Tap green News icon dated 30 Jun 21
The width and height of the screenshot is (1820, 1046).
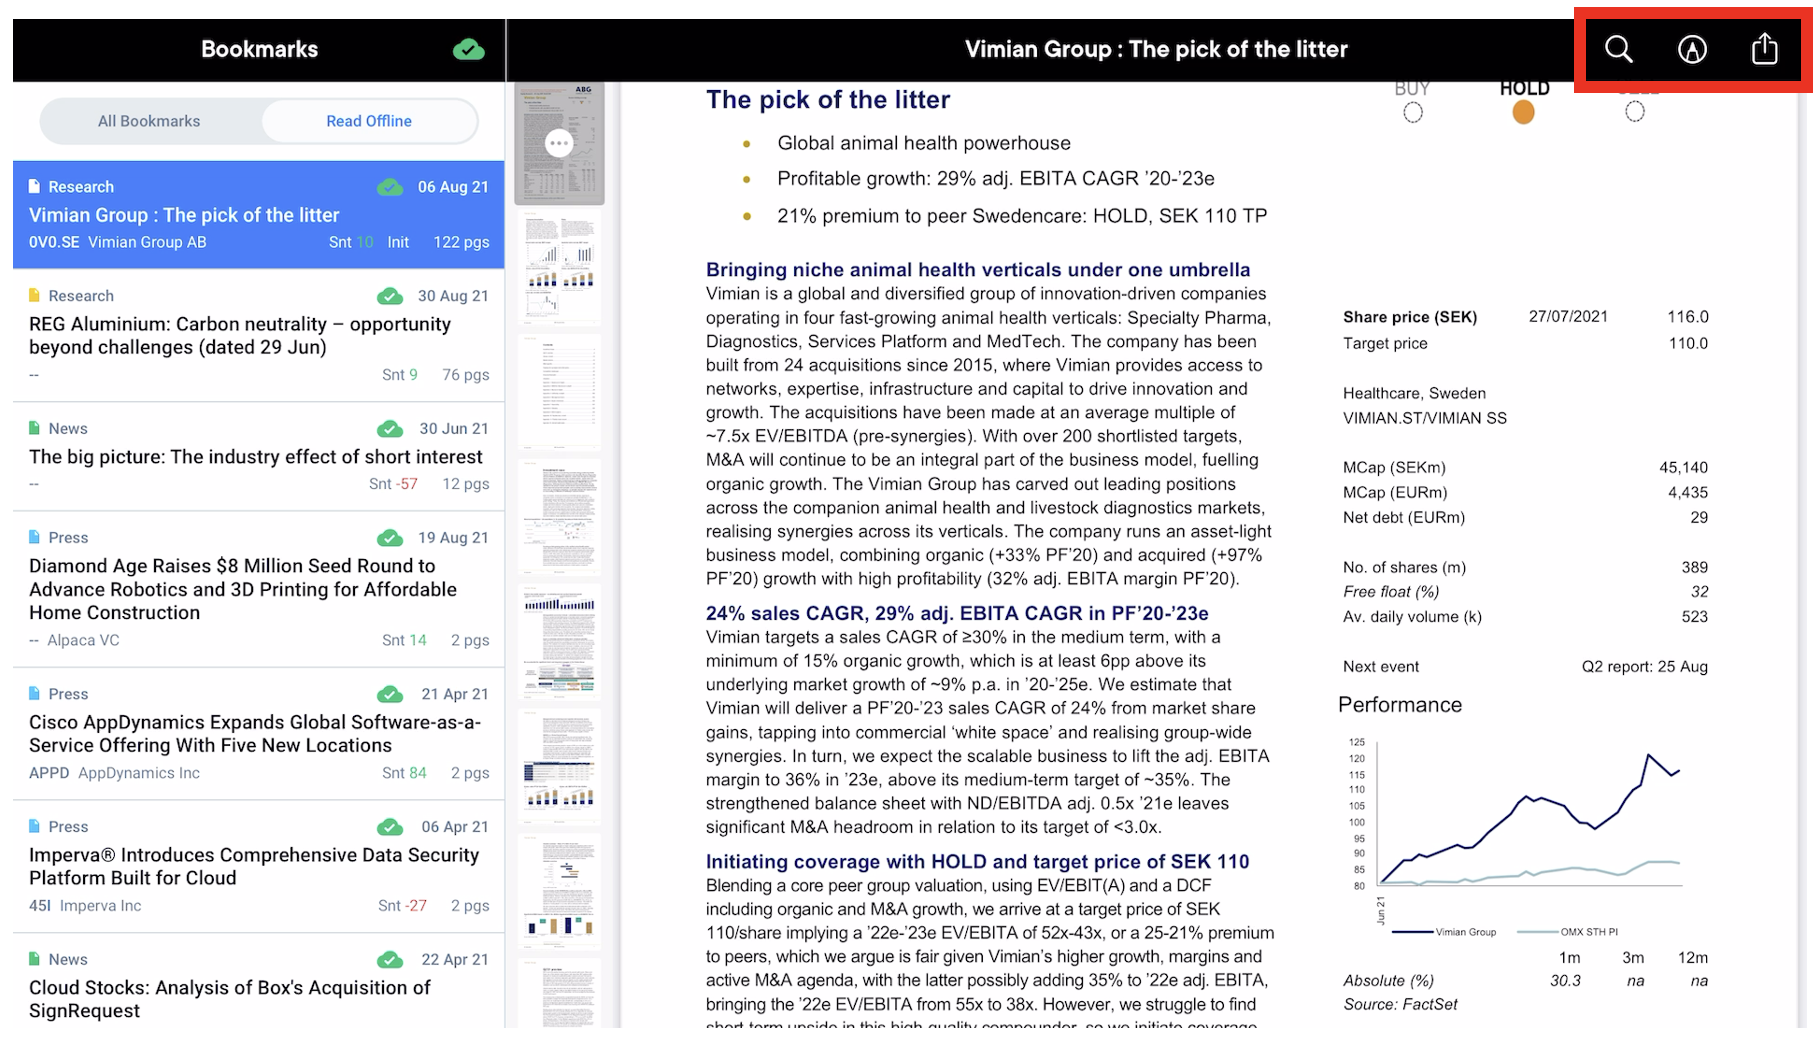point(35,428)
